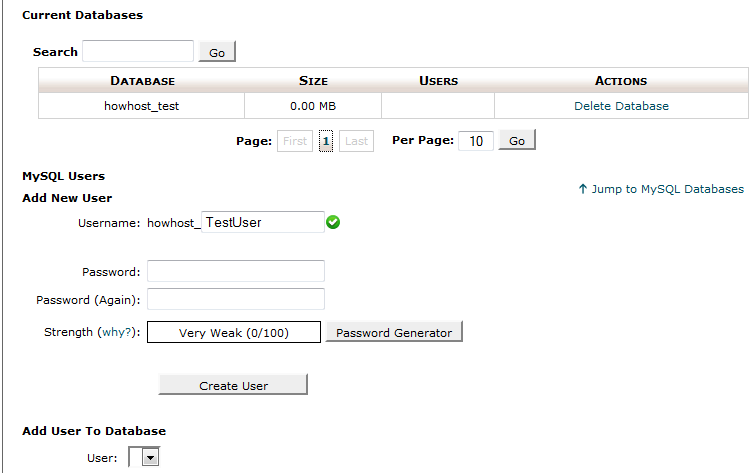Click the Go button beside Per Page
The width and height of the screenshot is (753, 473).
click(517, 140)
